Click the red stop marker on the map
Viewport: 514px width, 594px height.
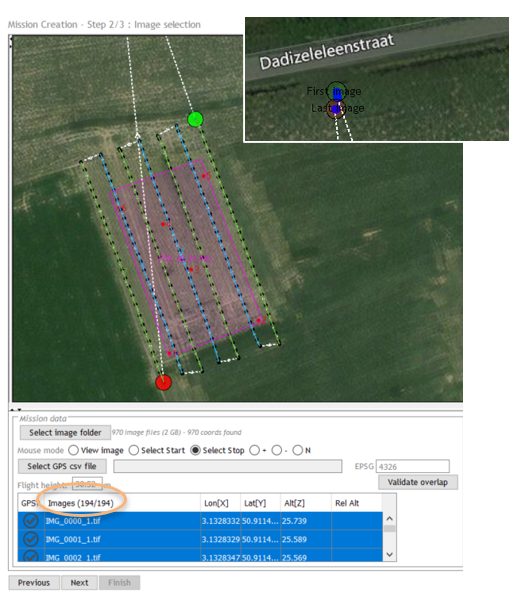(164, 382)
